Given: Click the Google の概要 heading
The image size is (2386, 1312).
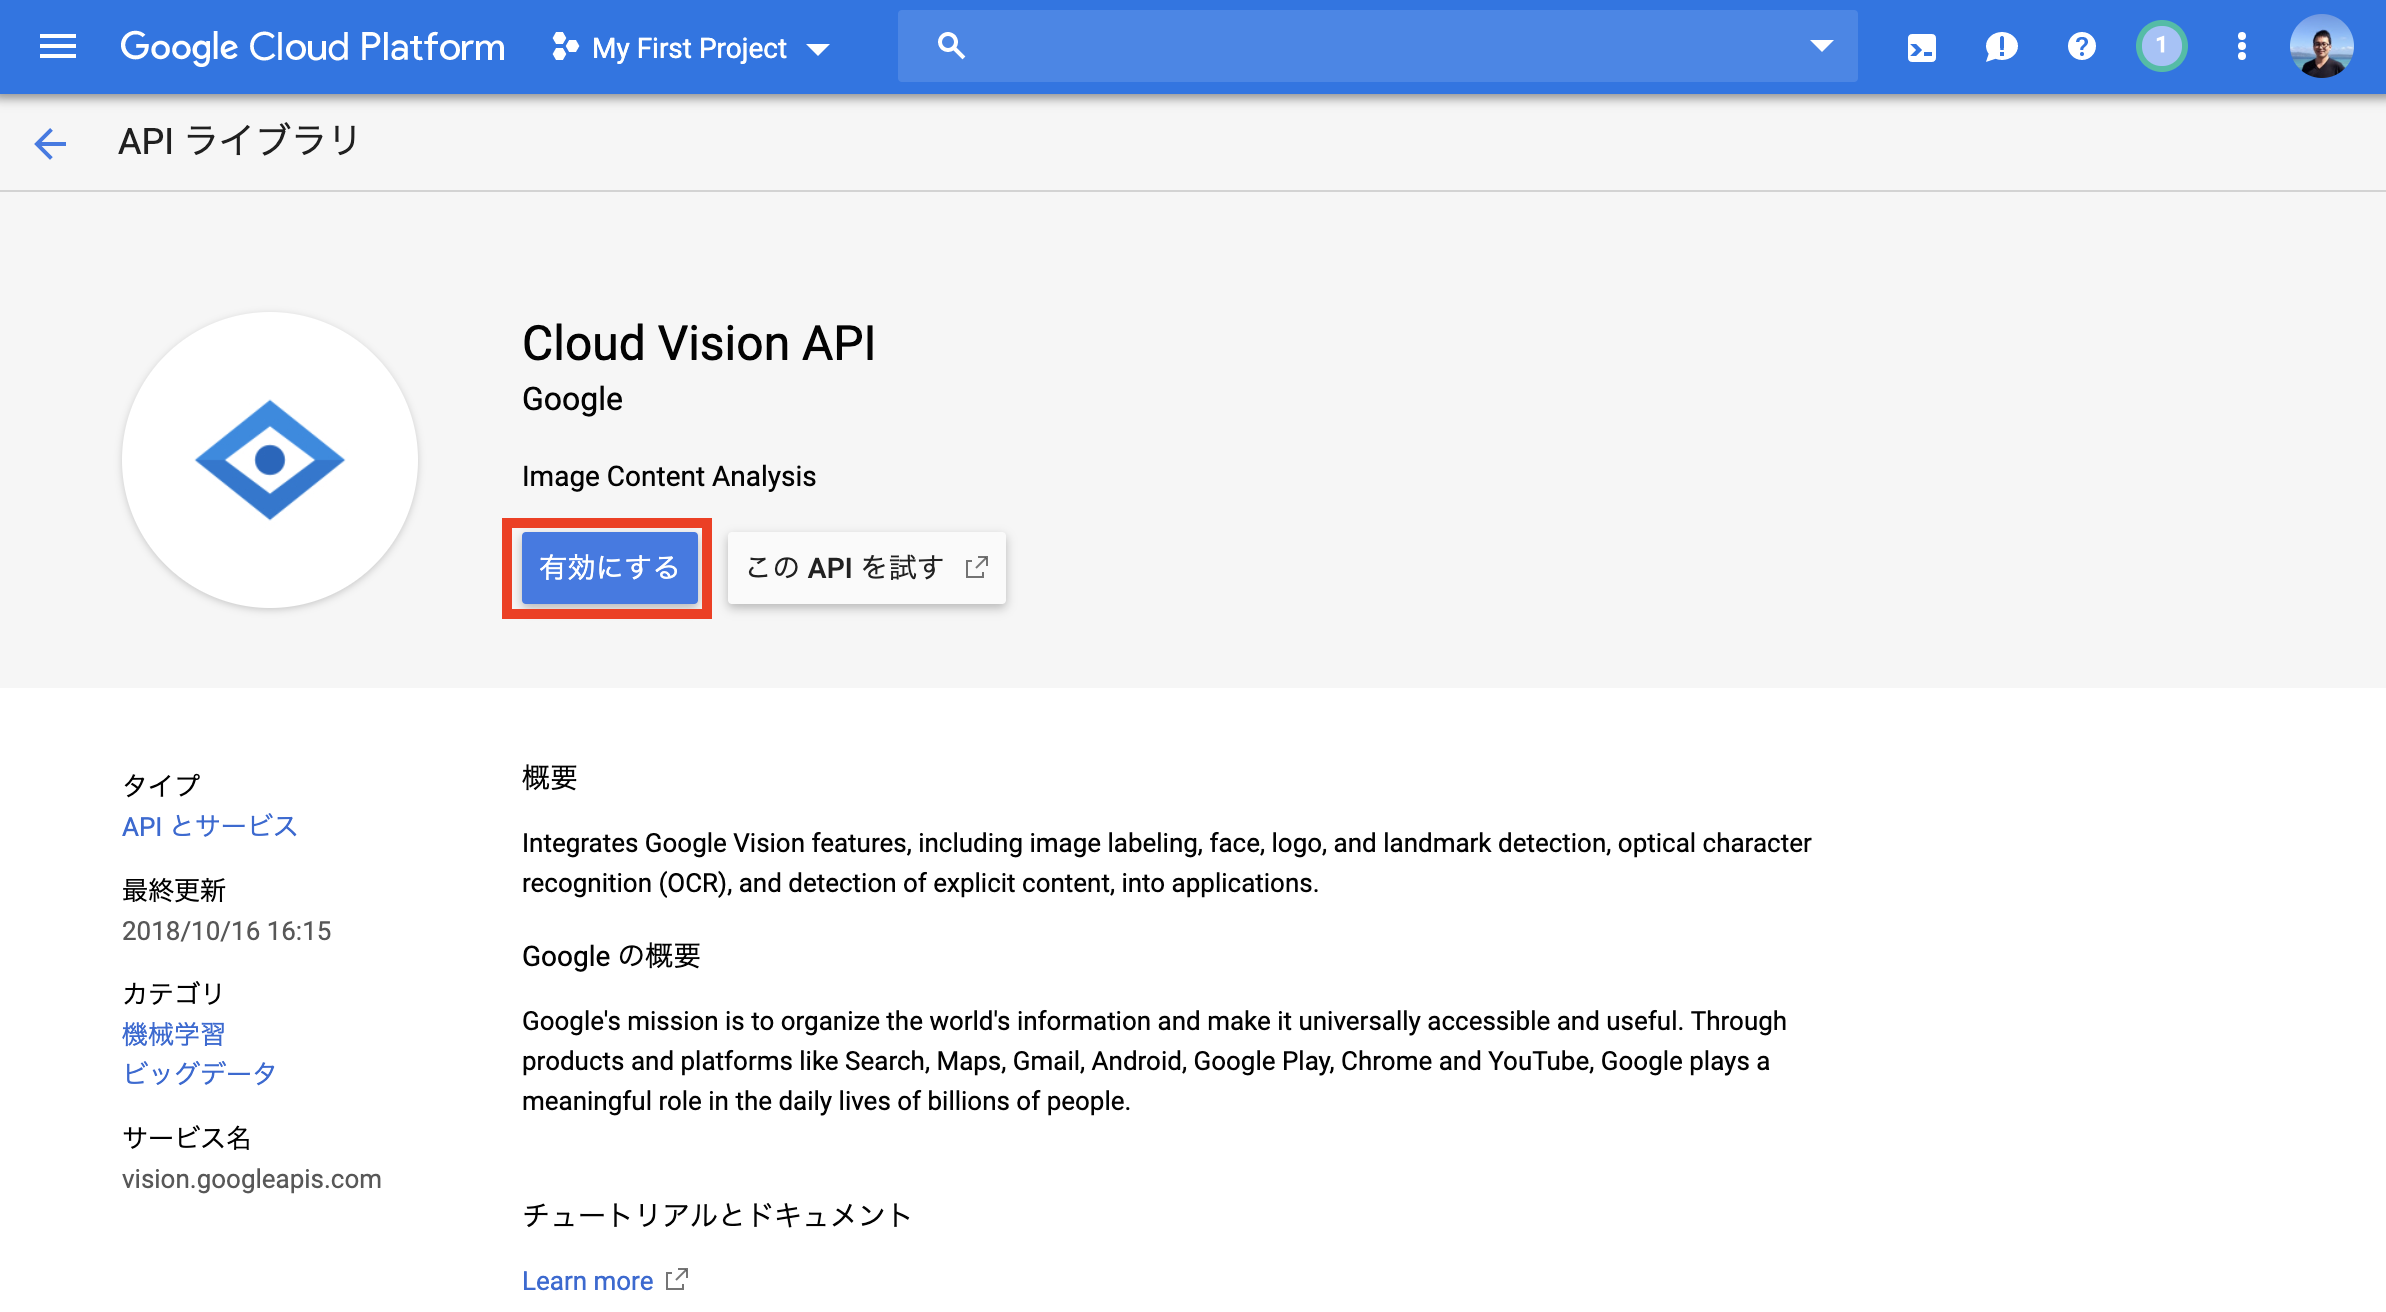Looking at the screenshot, I should click(x=611, y=956).
